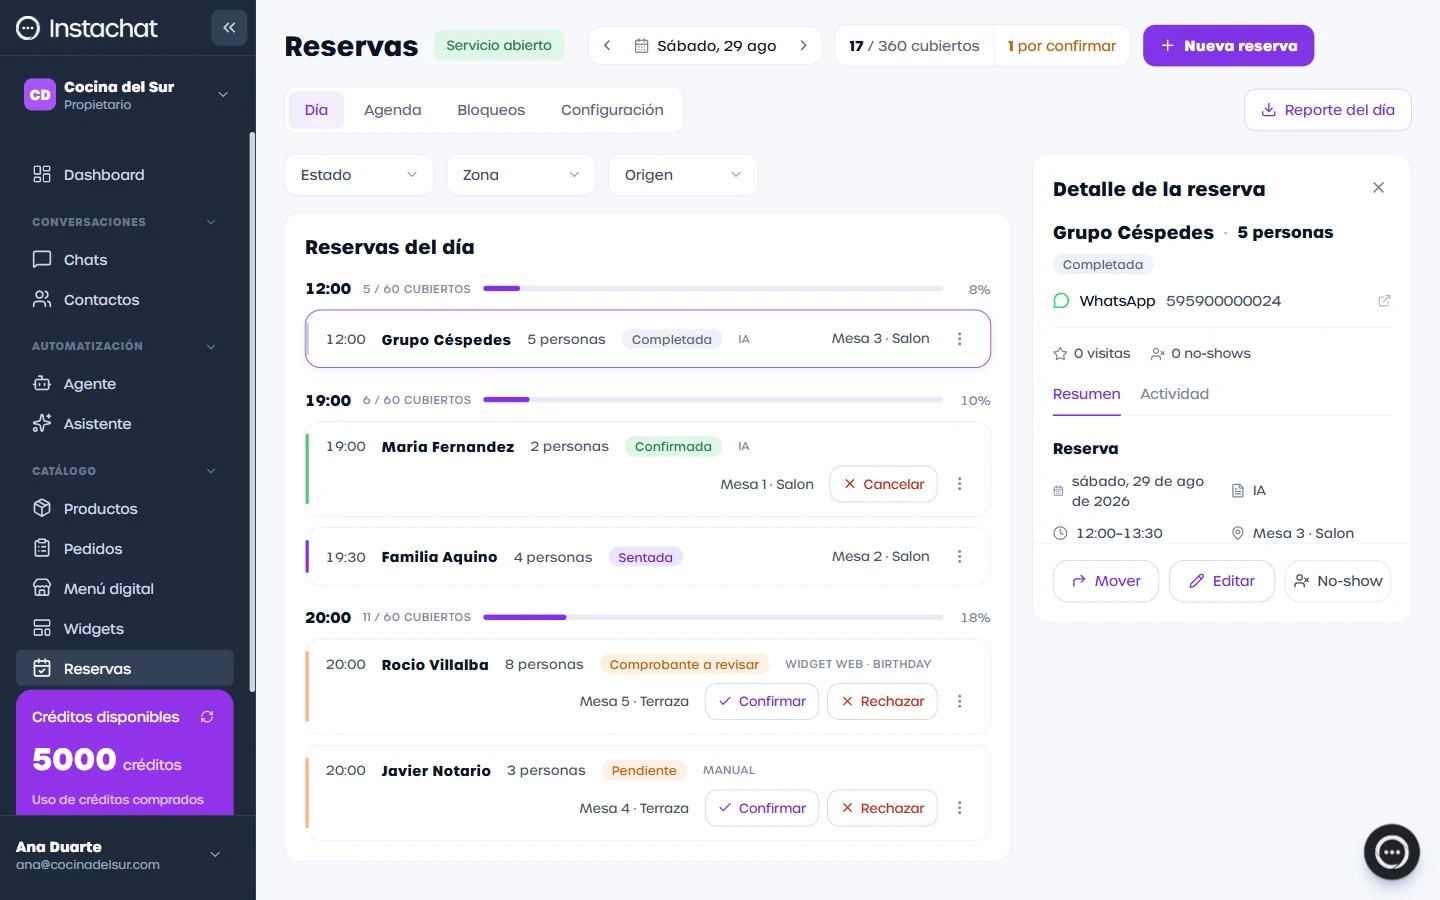Open the Cocina del Sur workspace switcher
The height and width of the screenshot is (900, 1440).
tap(127, 95)
